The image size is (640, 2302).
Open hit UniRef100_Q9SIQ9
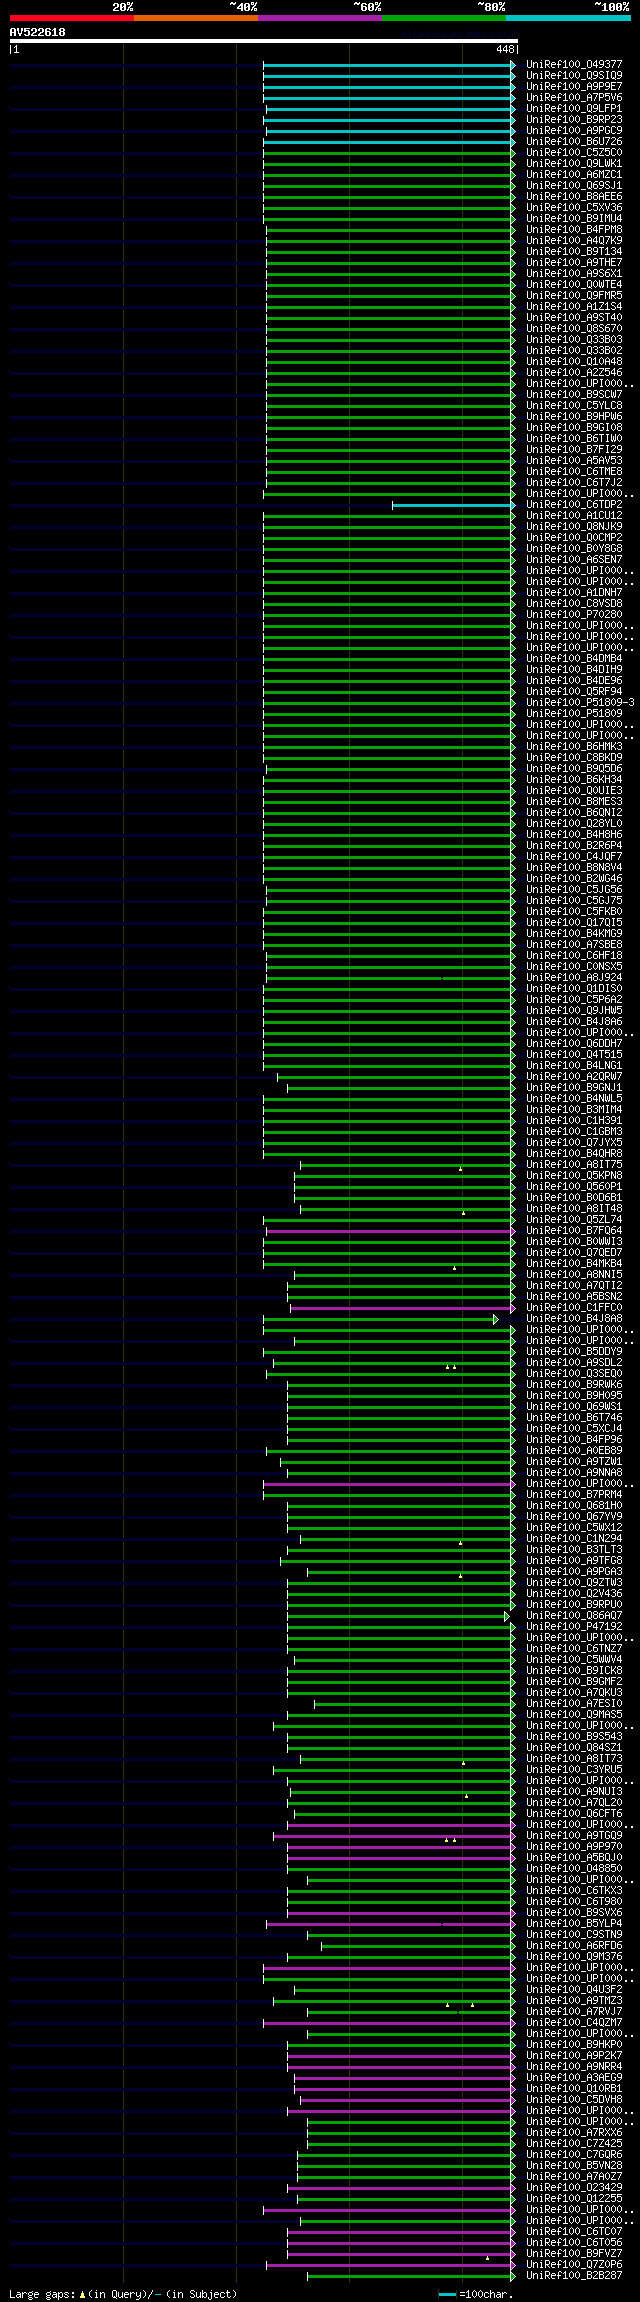tap(574, 76)
